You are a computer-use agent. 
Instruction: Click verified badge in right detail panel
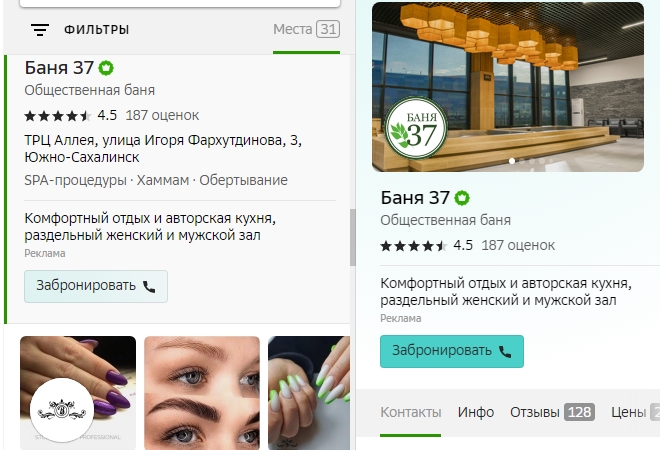tap(462, 198)
